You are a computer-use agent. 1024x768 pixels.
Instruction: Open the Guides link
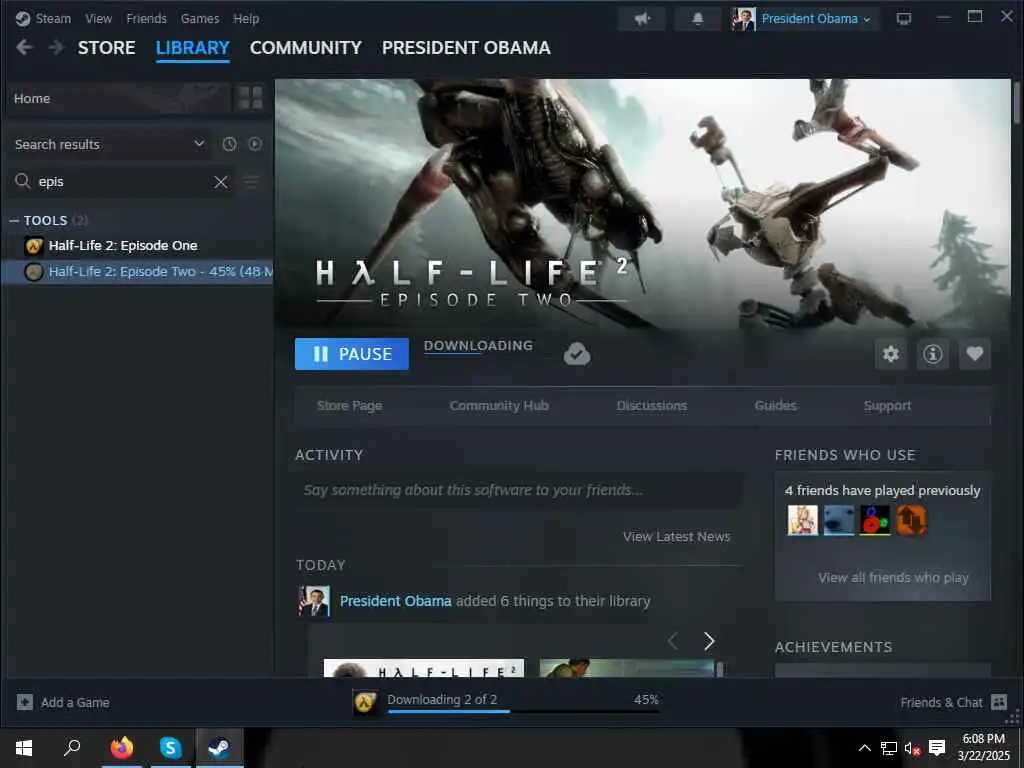tap(775, 406)
